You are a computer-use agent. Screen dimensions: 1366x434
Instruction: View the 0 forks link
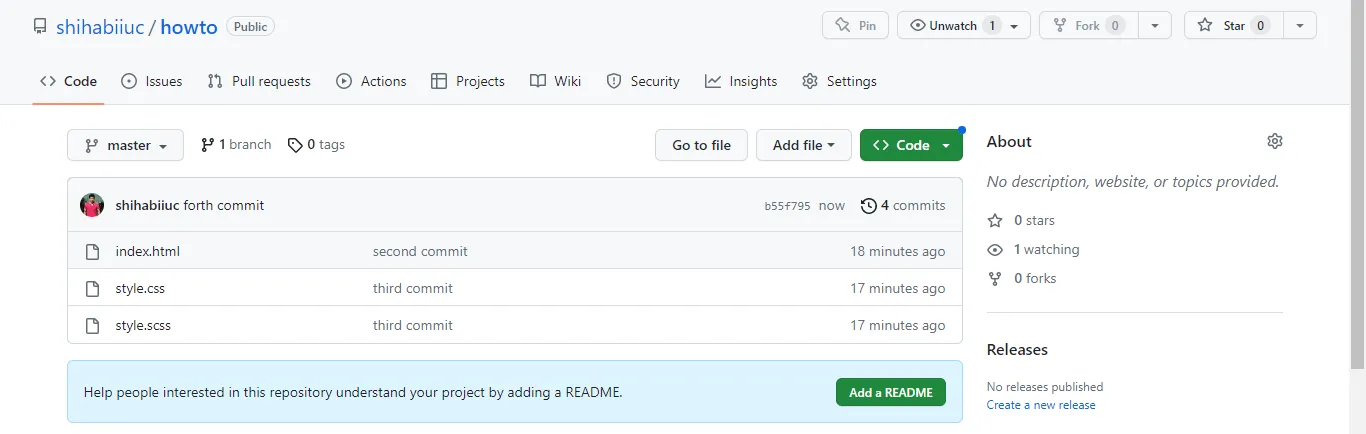point(1021,278)
